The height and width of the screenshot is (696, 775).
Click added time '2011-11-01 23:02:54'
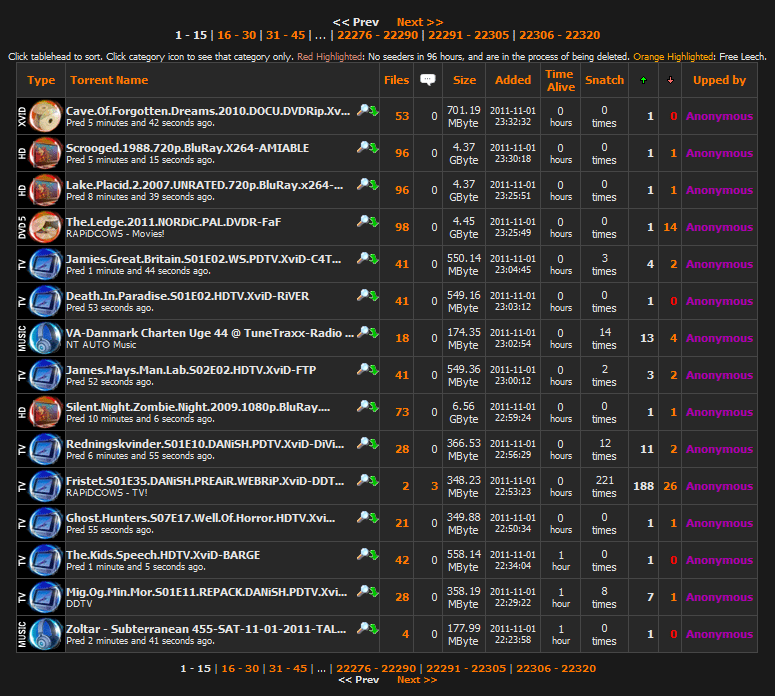(513, 338)
